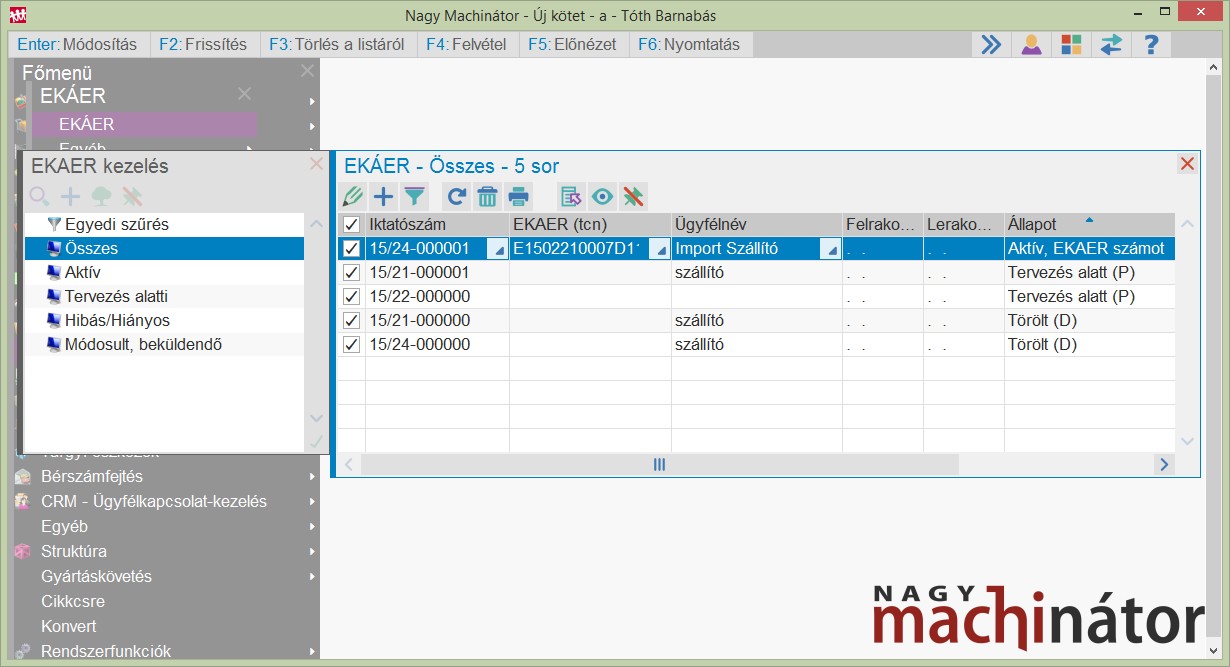Select the Tervezés alatti filter
The width and height of the screenshot is (1230, 667).
pos(164,296)
